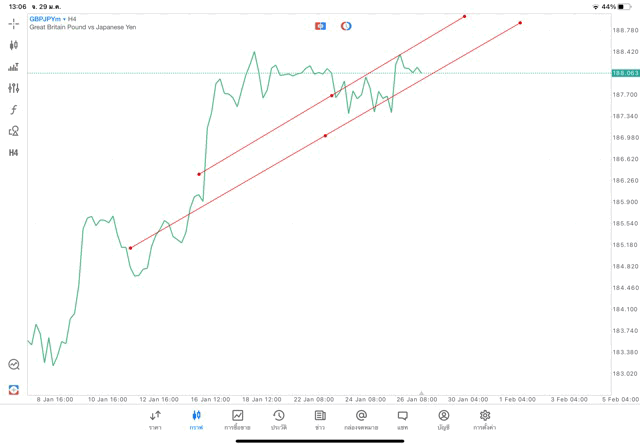Open the History tab with clock icon
This screenshot has height=447, width=640.
point(279,420)
